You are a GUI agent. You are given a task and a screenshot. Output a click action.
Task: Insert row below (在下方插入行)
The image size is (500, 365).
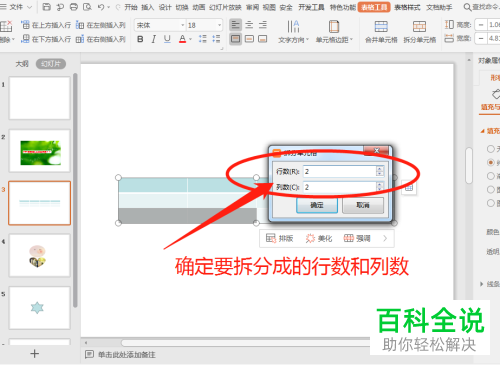pos(46,39)
